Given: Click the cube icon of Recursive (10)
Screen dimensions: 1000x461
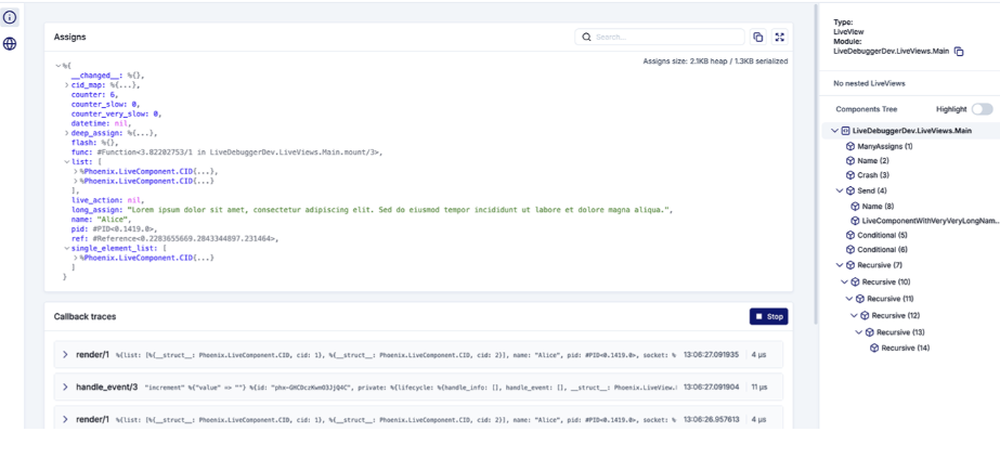Looking at the screenshot, I should point(855,281).
